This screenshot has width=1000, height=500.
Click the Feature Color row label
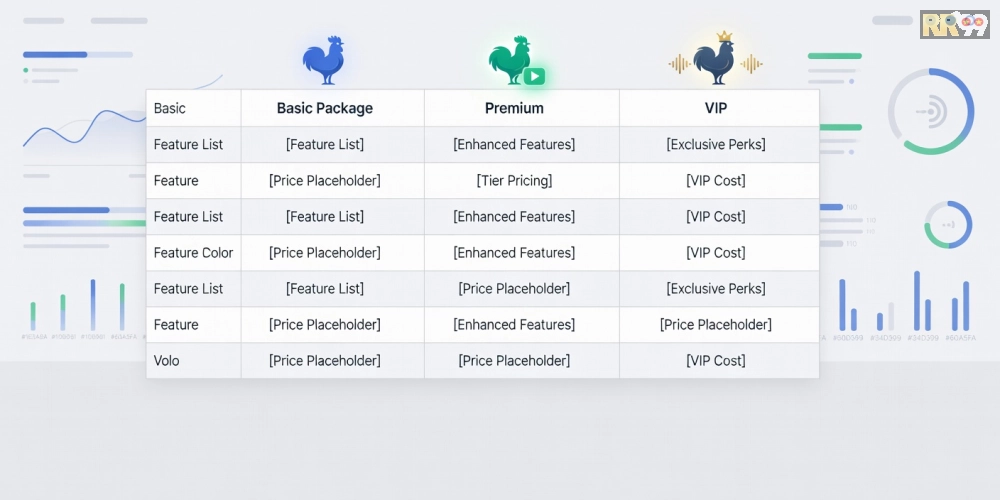tap(193, 253)
